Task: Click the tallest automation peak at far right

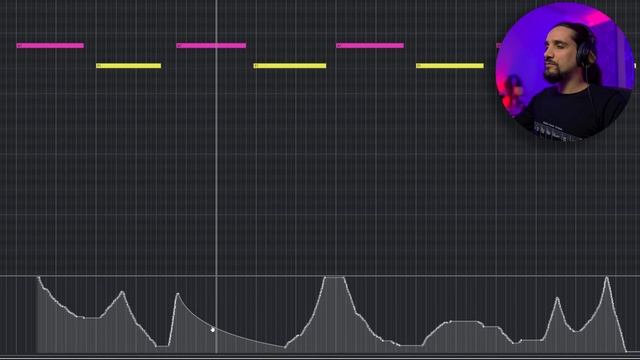Action: click(607, 278)
